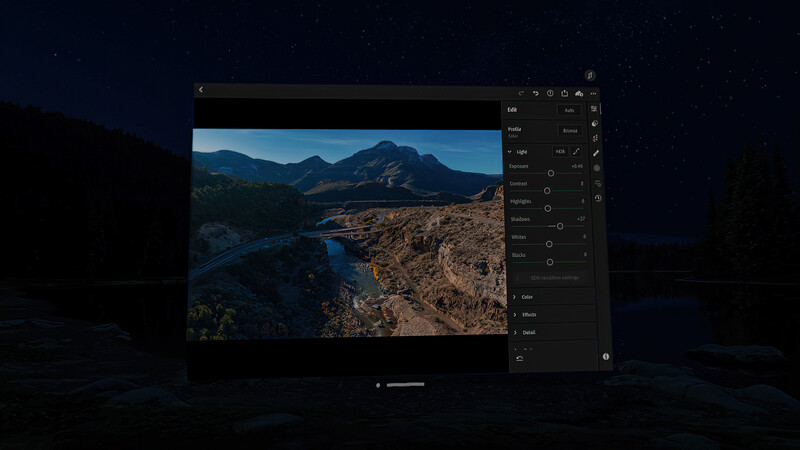Image resolution: width=800 pixels, height=450 pixels.
Task: Open the three-dot more options menu
Action: point(593,94)
